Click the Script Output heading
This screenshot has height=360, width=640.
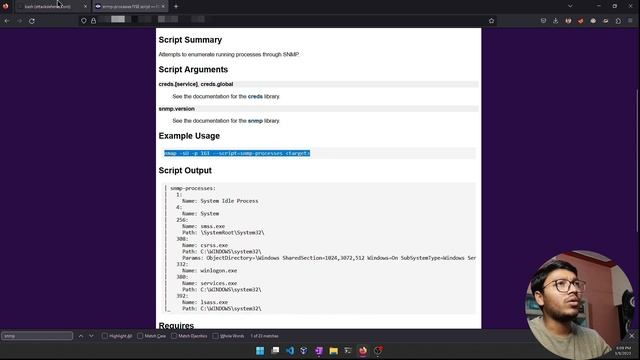[x=185, y=171]
